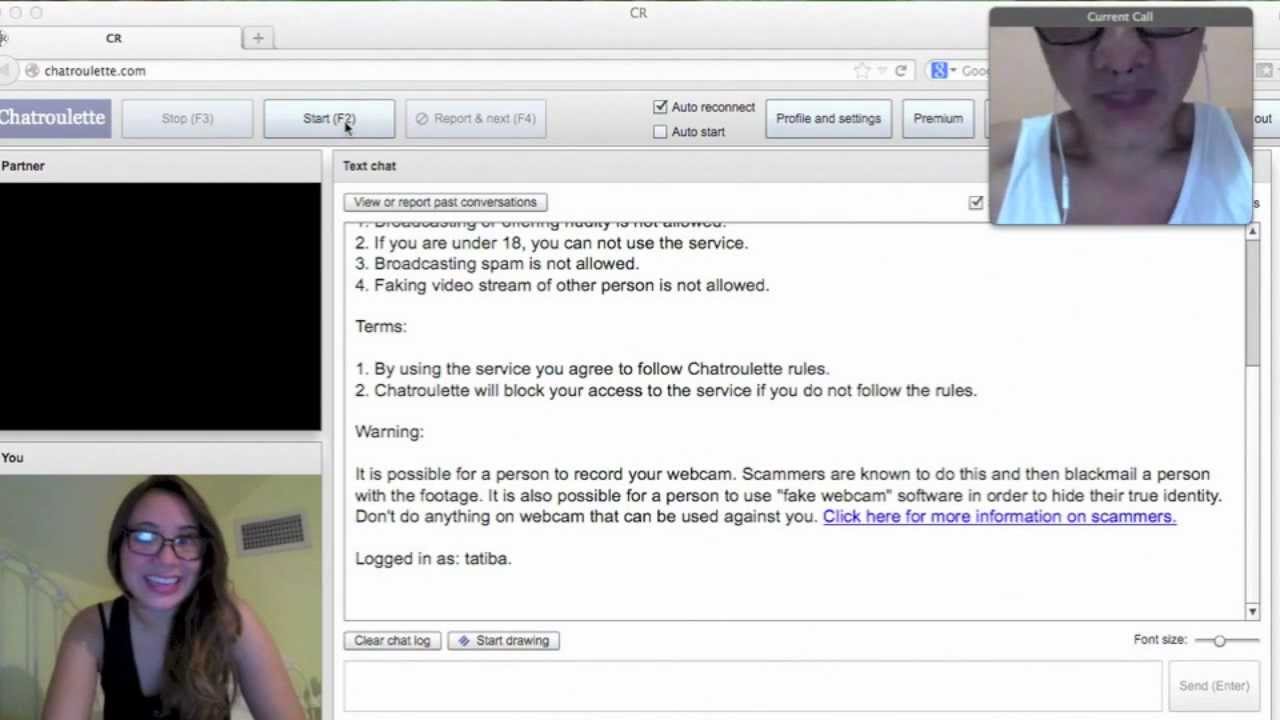Click term 'By using the service you agree' line
The height and width of the screenshot is (720, 1280).
[592, 369]
